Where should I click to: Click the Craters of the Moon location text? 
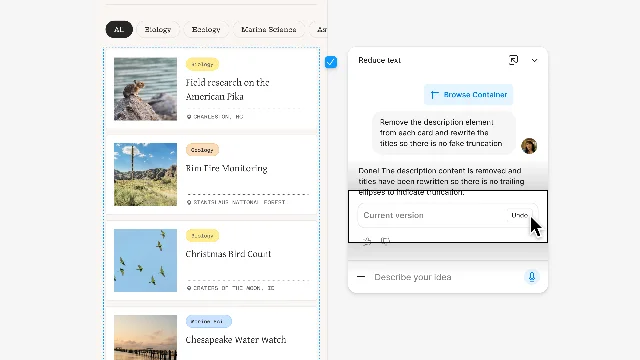pyautogui.click(x=234, y=288)
